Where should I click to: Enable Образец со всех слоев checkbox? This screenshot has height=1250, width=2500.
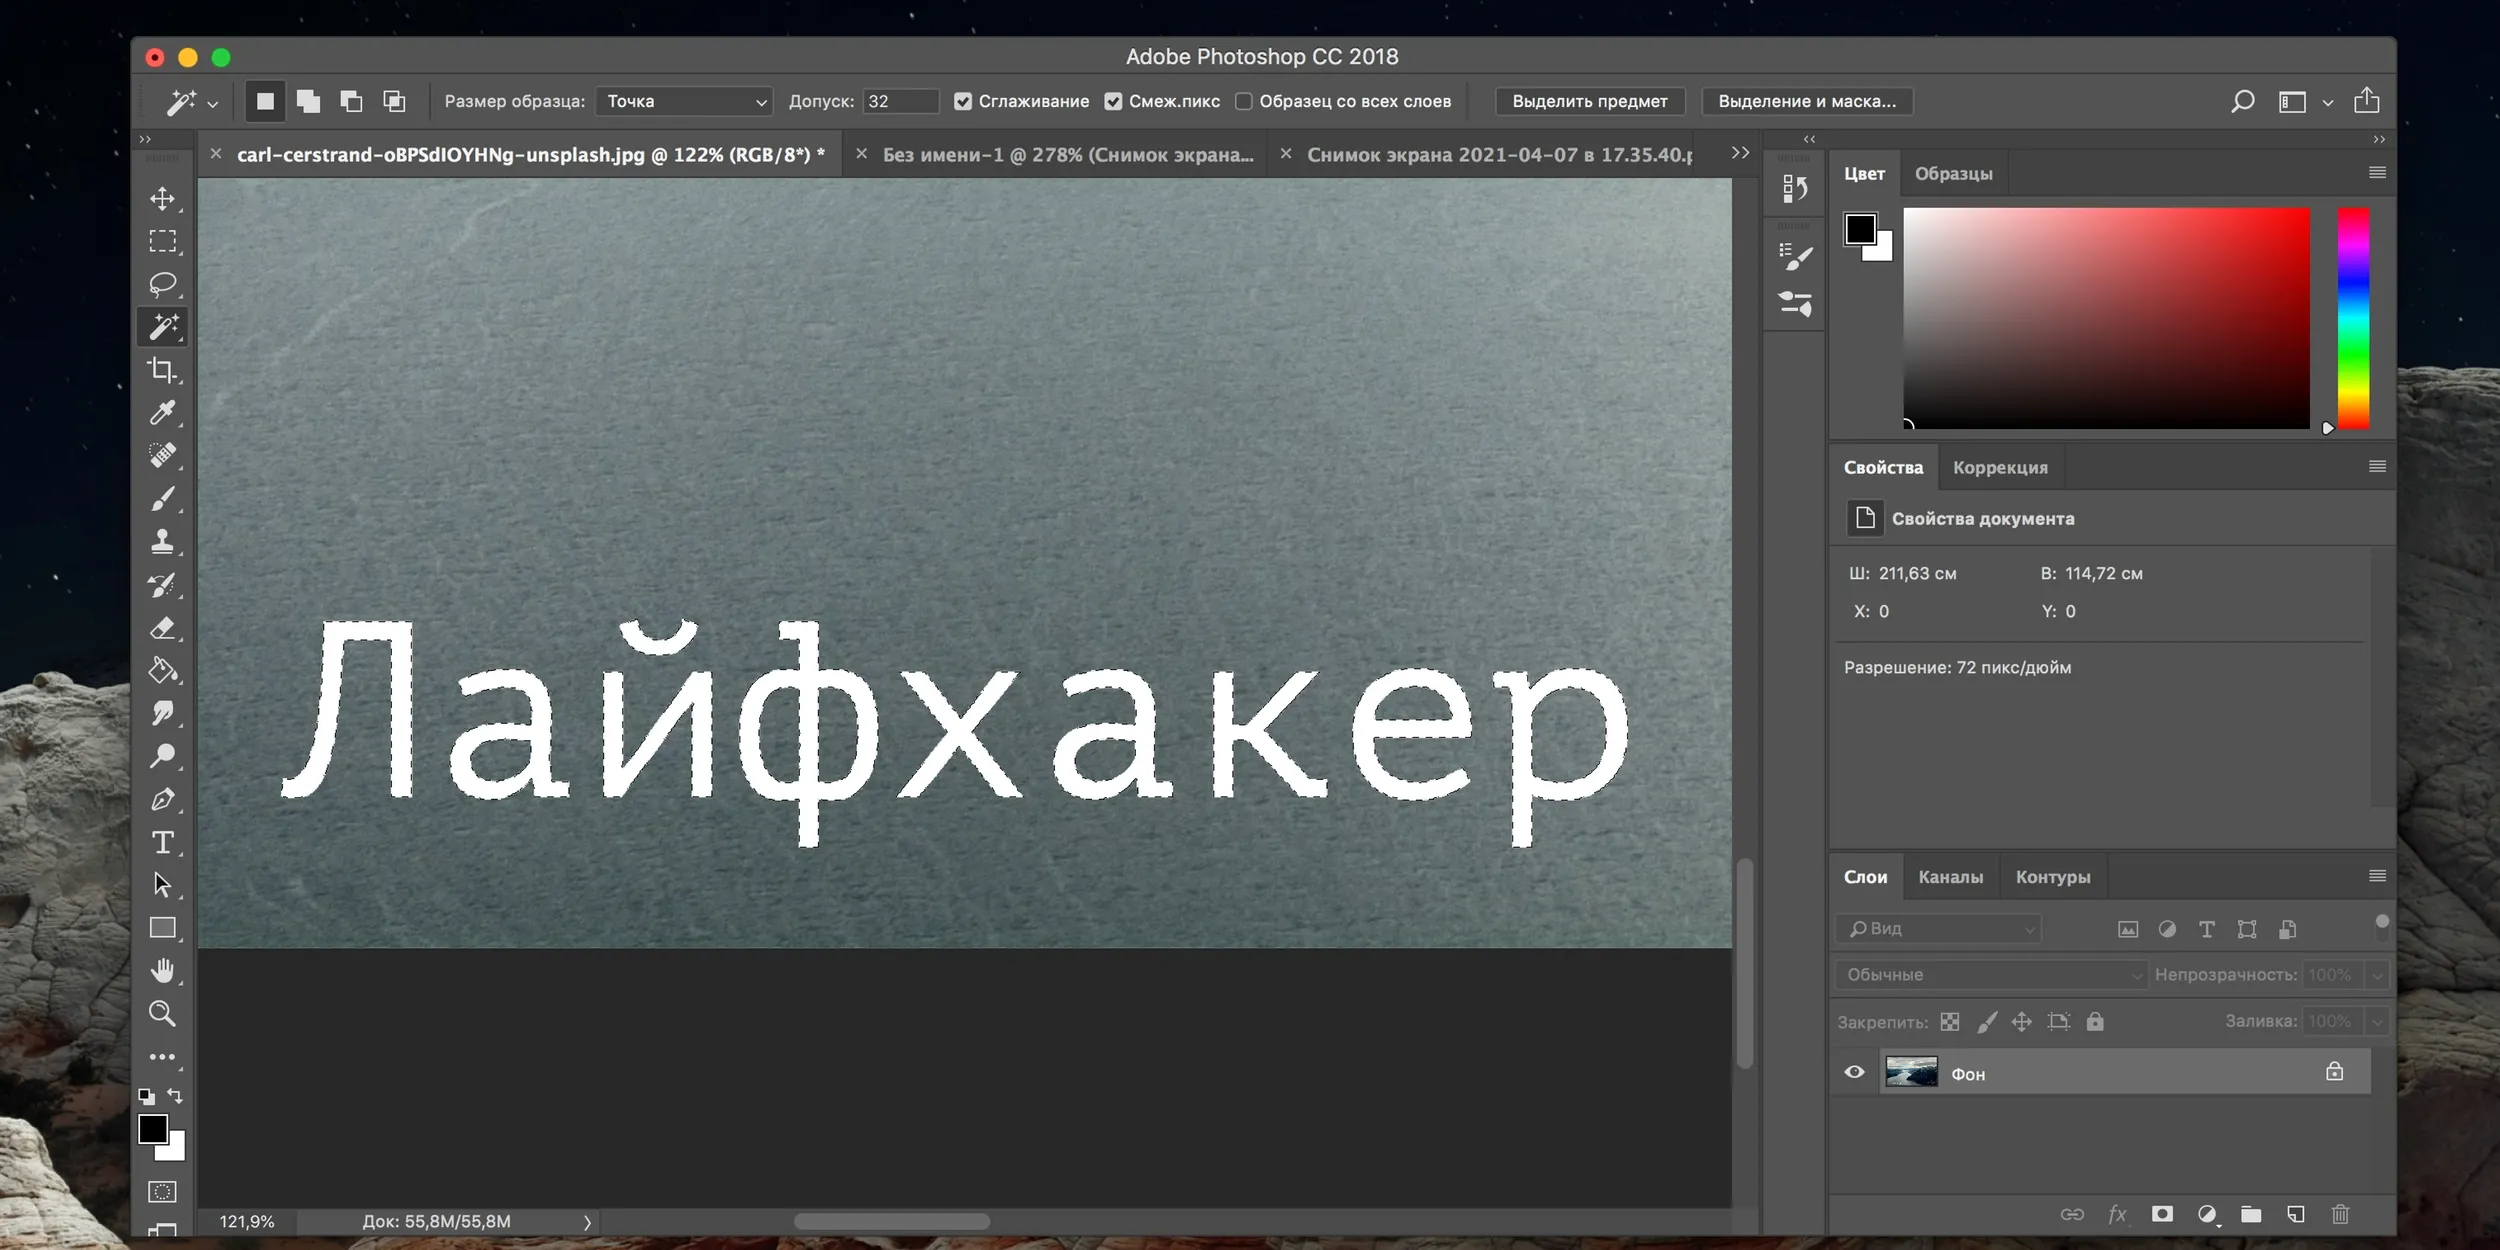coord(1243,101)
